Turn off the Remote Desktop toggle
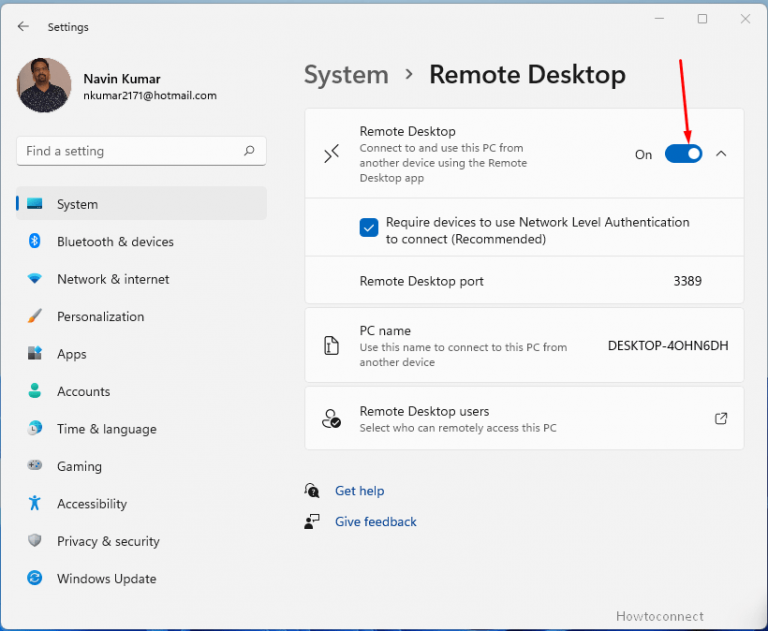 coord(683,154)
